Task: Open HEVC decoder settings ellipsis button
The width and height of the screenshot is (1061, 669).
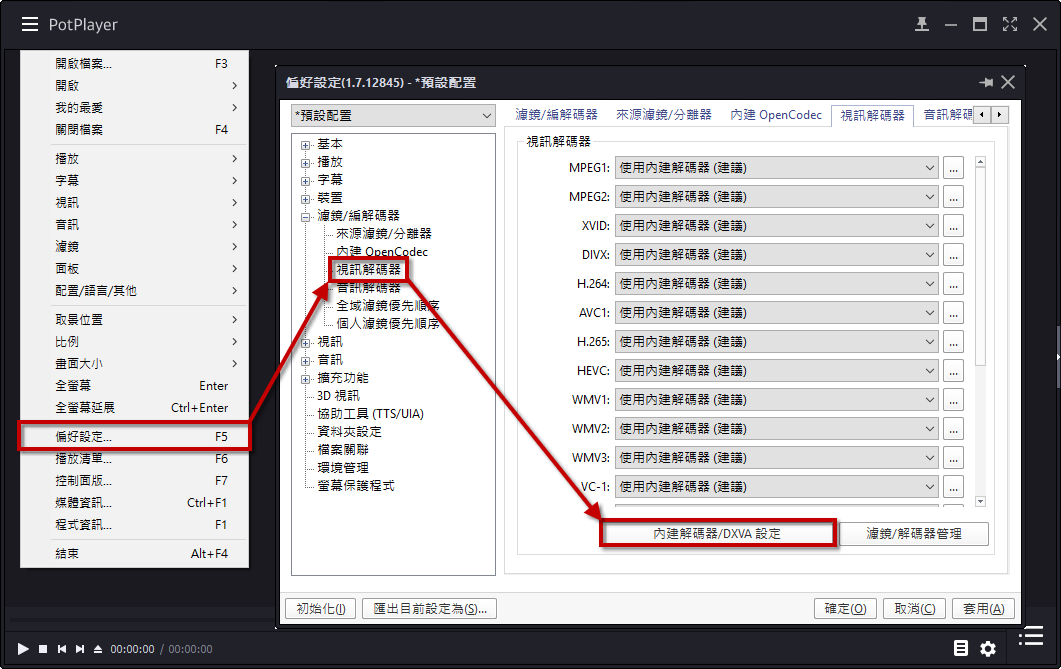Action: click(x=953, y=371)
